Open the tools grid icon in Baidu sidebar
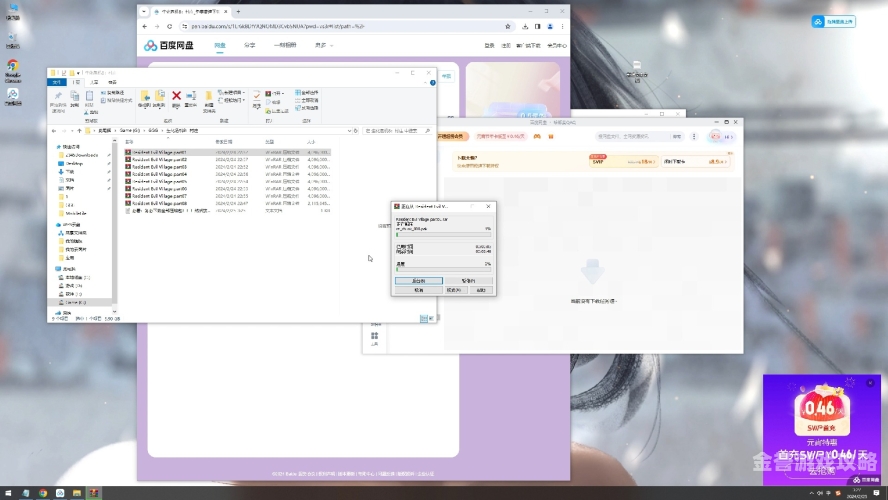This screenshot has width=888, height=500. pyautogui.click(x=374, y=336)
